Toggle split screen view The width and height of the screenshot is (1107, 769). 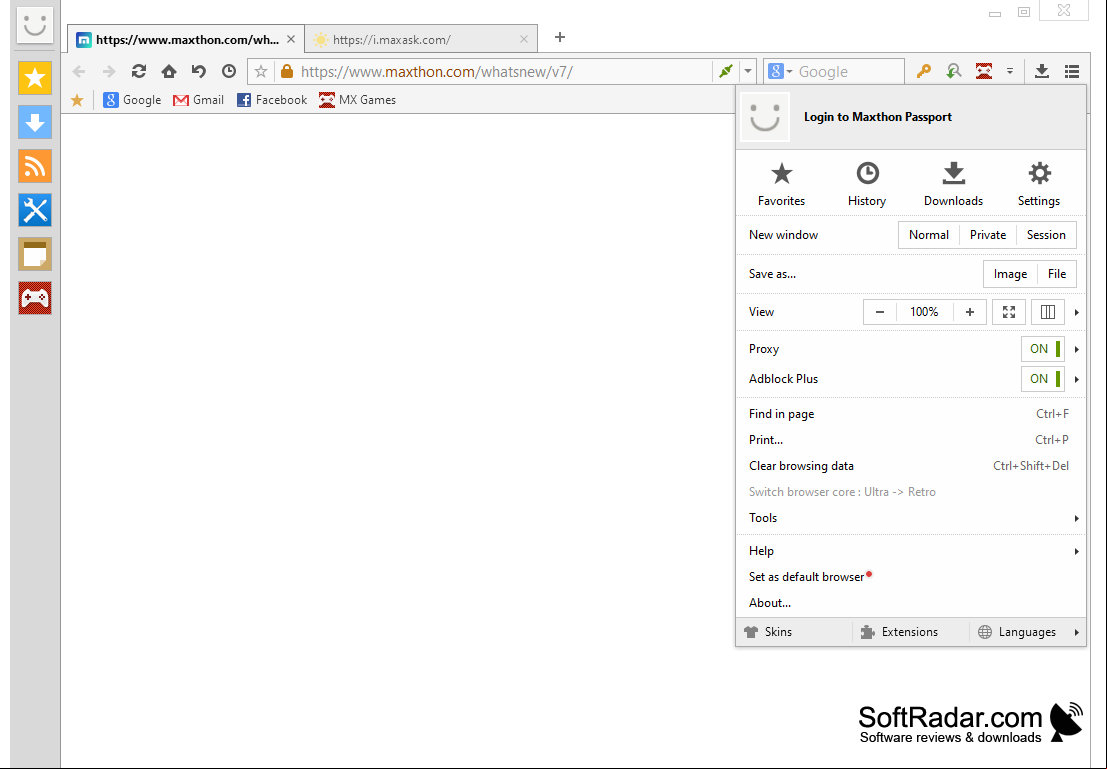coord(1048,312)
